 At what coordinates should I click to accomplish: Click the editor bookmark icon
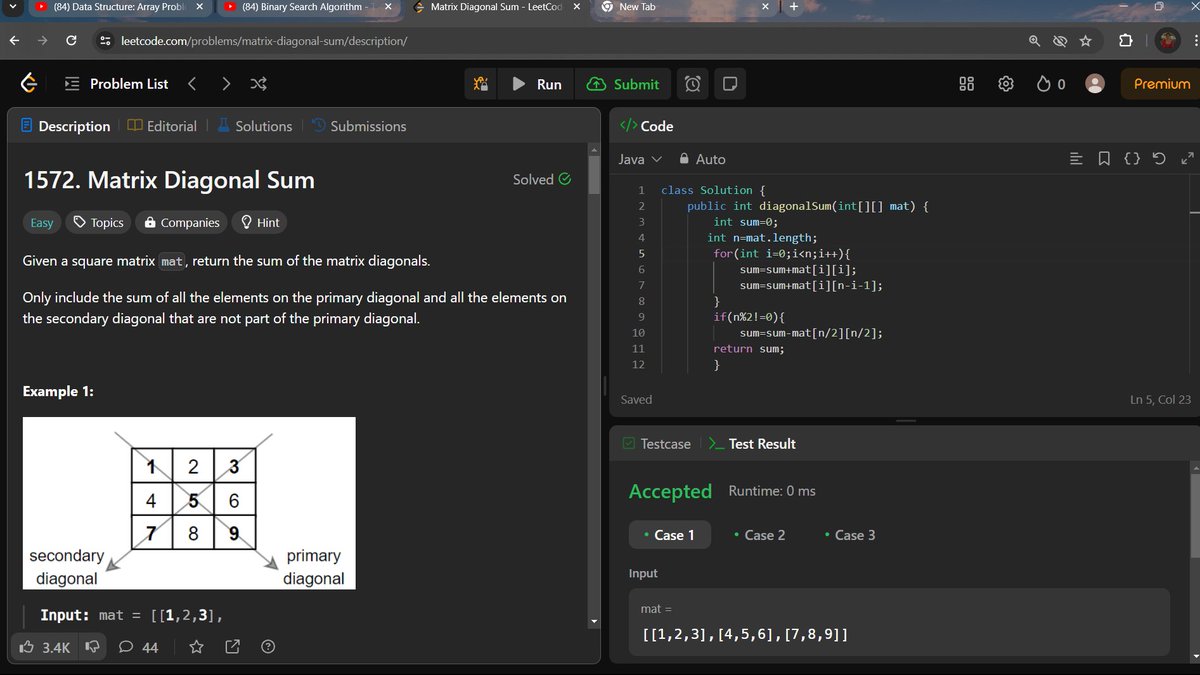pos(1103,159)
